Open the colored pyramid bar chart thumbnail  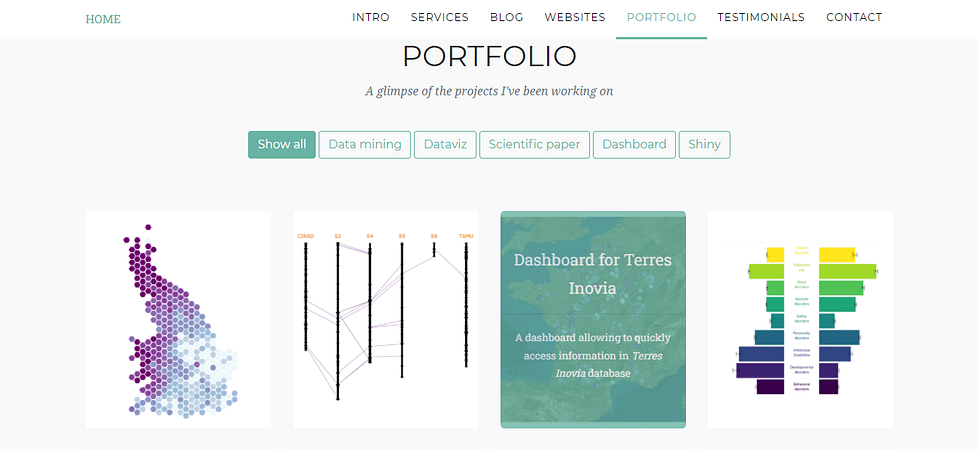coord(801,320)
